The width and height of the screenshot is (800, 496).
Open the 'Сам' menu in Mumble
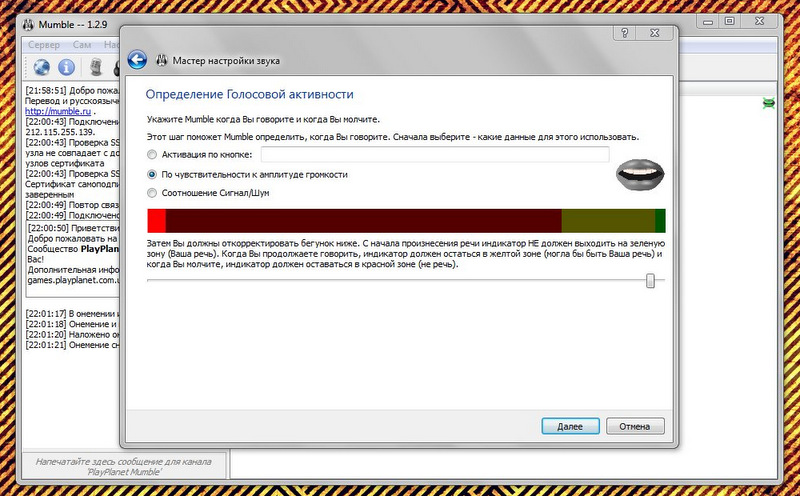[82, 45]
